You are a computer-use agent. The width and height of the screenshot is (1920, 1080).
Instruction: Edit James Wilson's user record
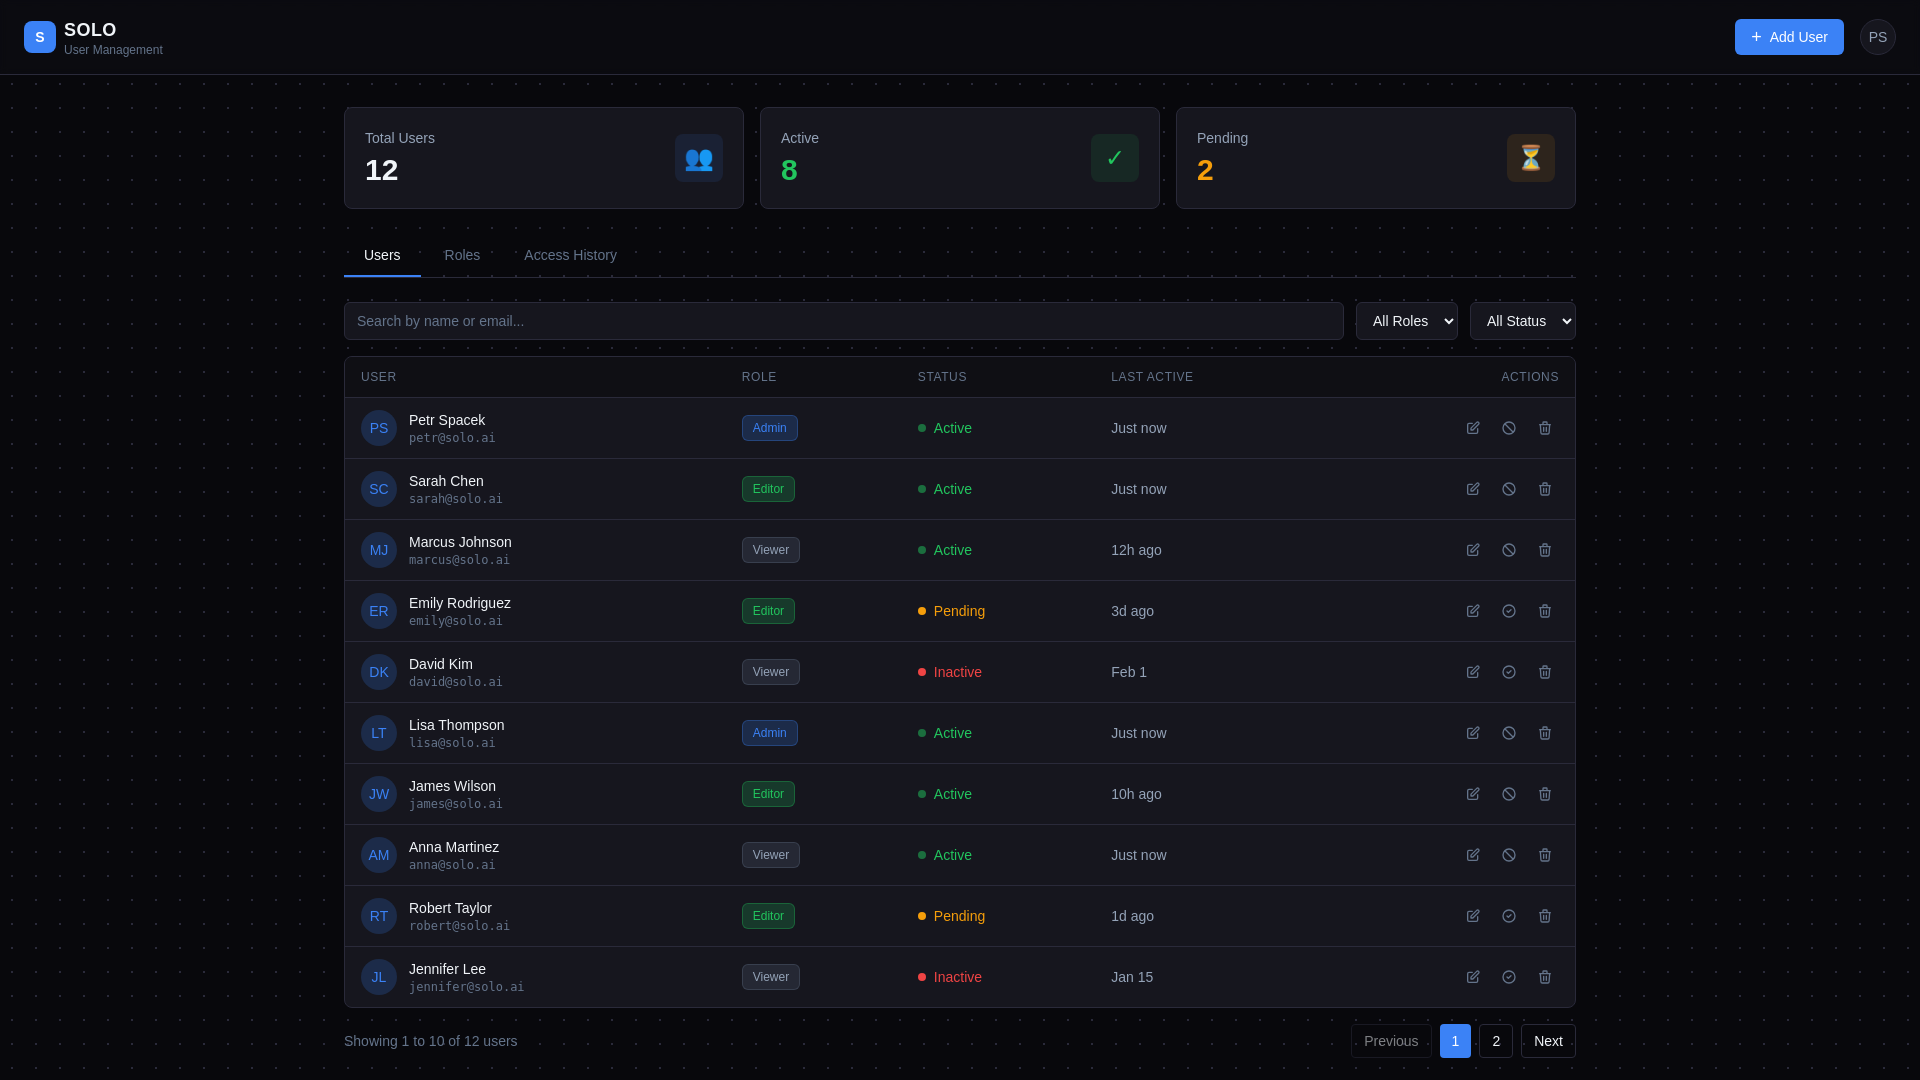point(1473,794)
